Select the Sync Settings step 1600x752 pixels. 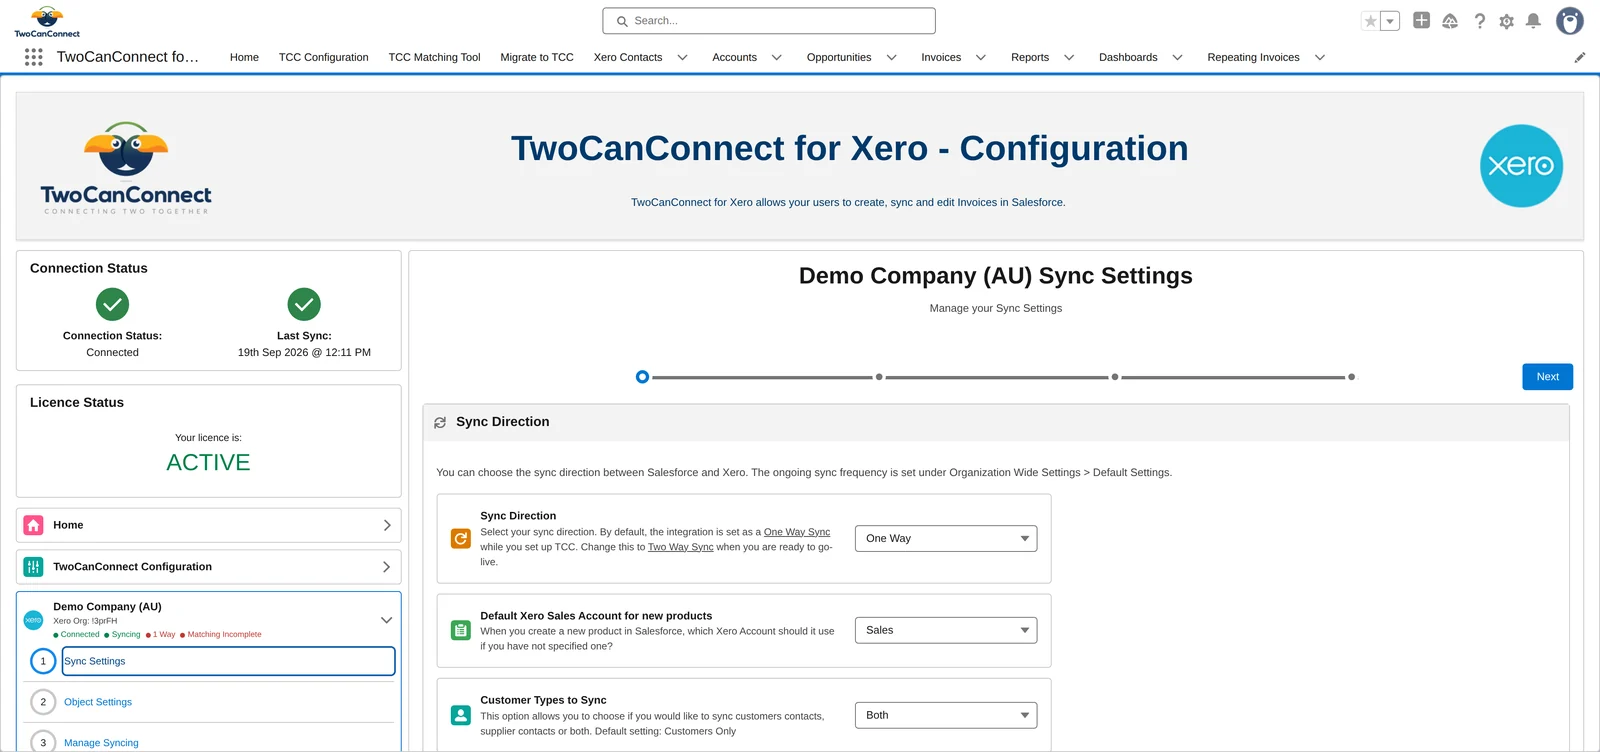click(229, 661)
